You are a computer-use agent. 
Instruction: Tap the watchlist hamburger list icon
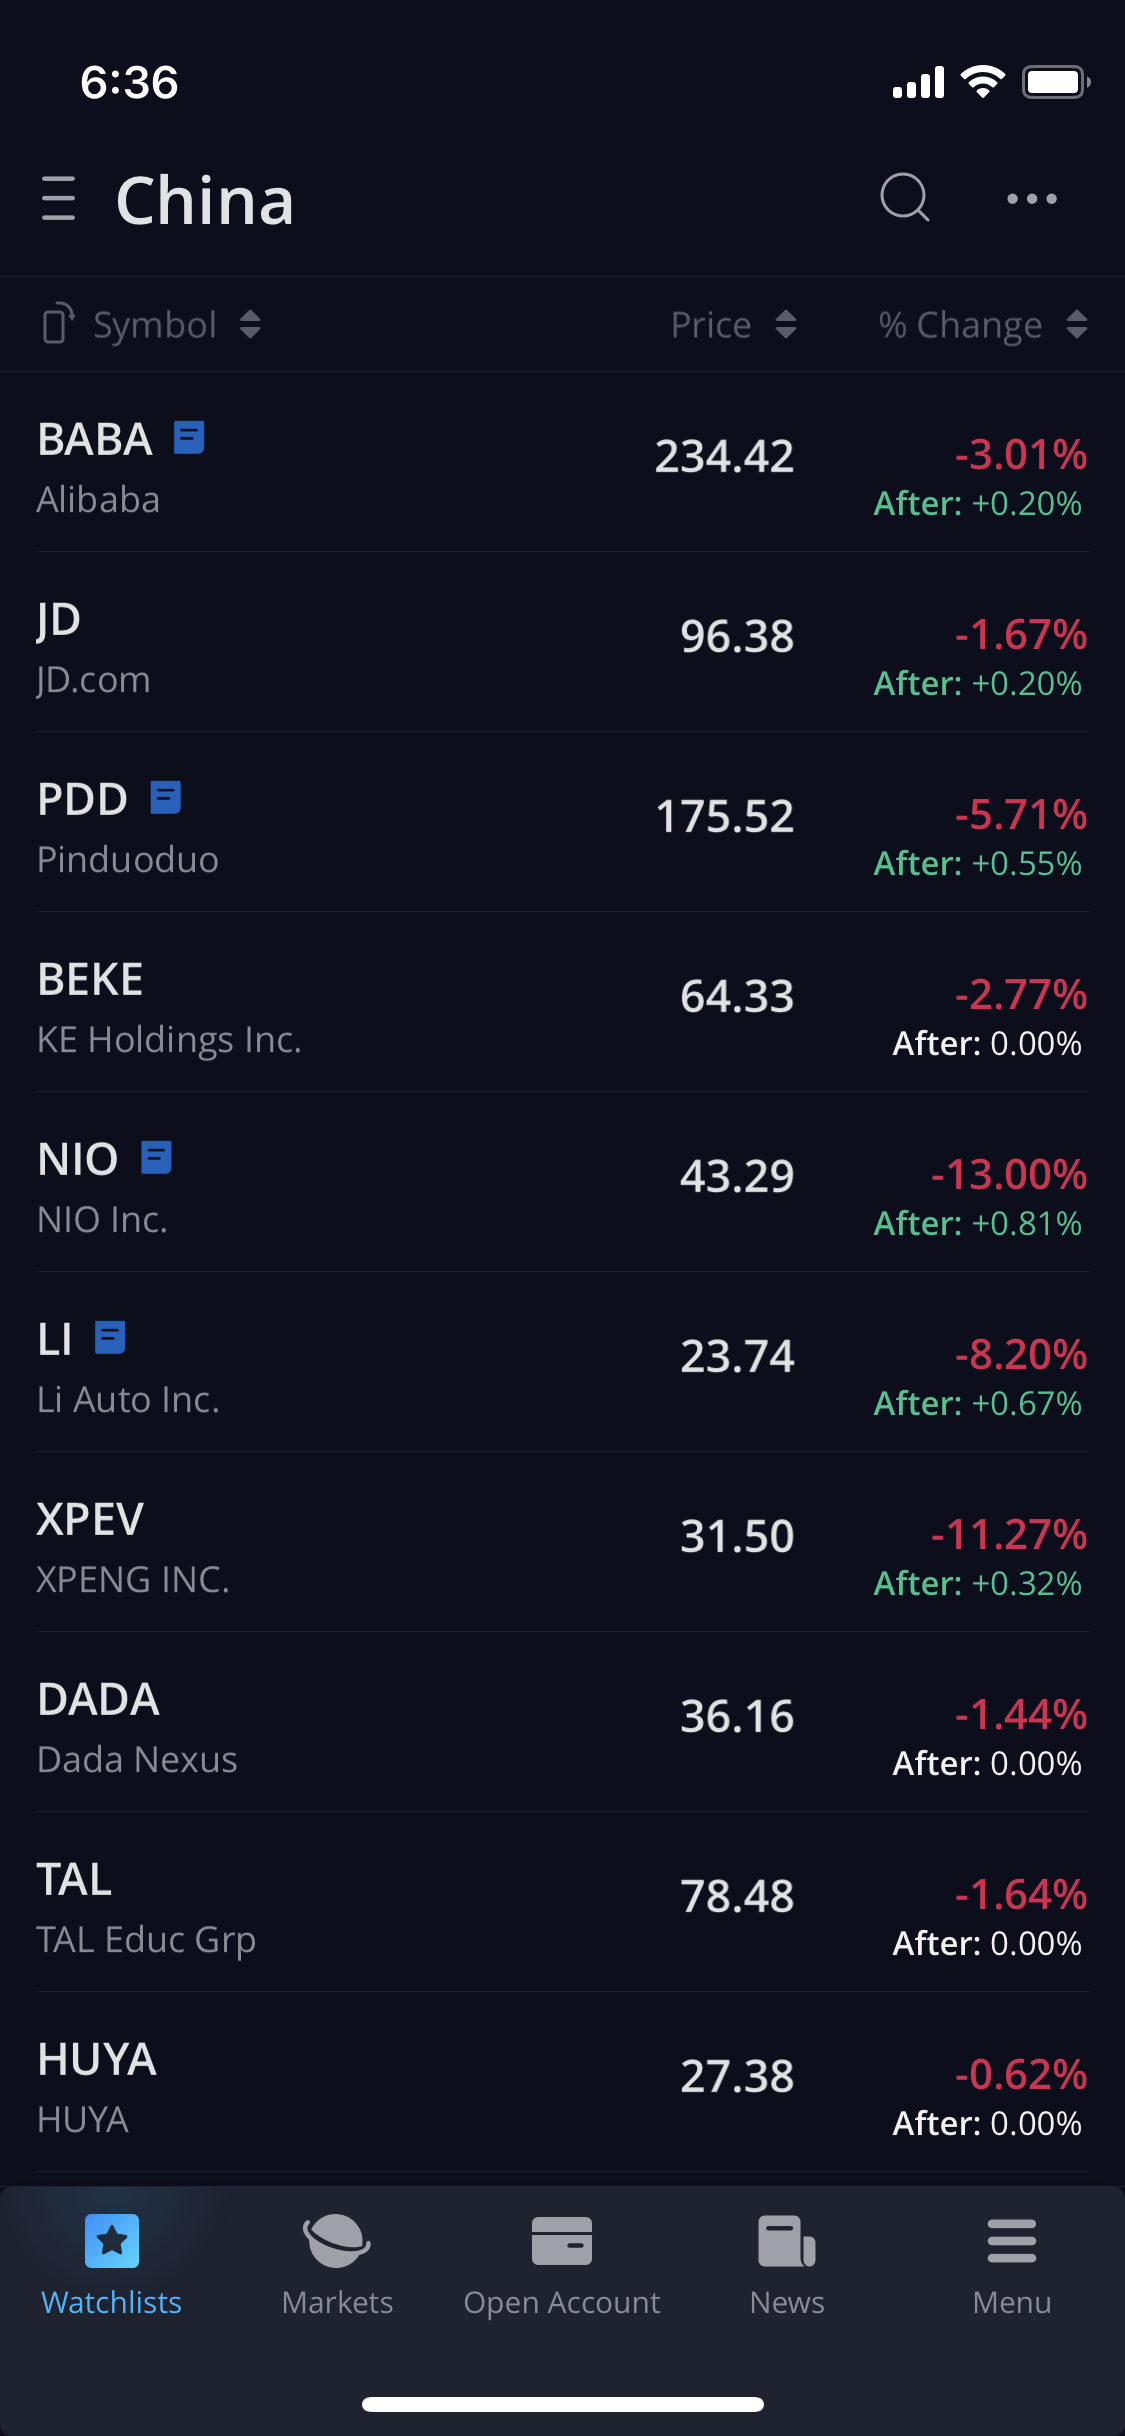(x=59, y=199)
